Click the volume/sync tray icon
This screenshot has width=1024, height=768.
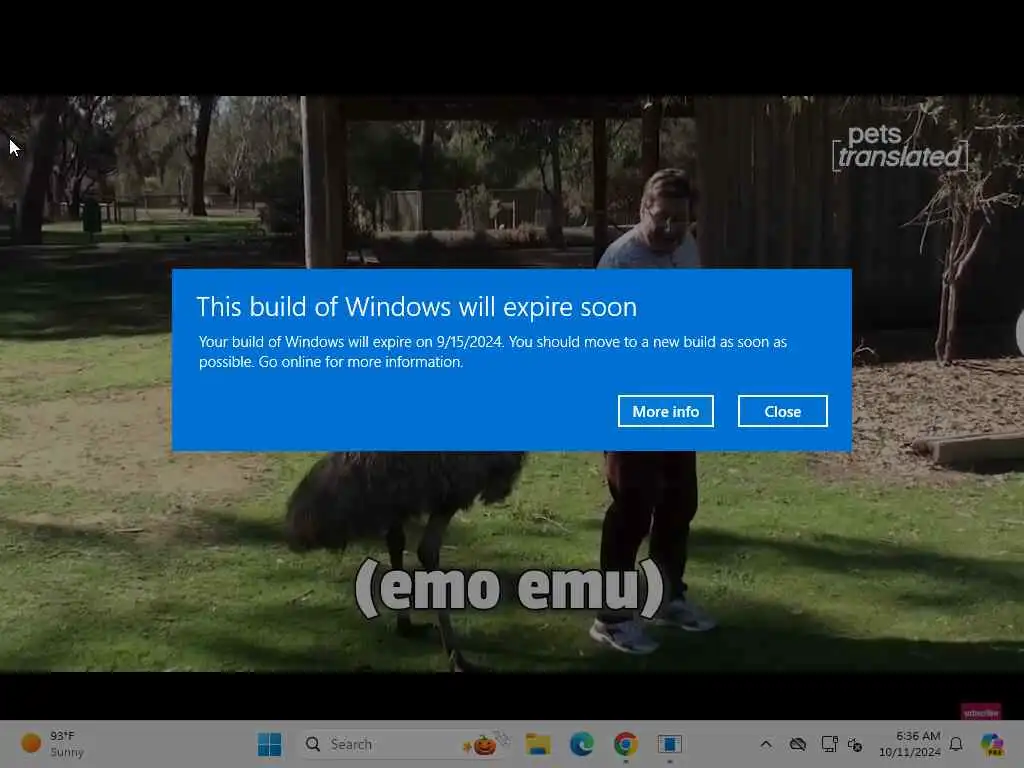855,744
